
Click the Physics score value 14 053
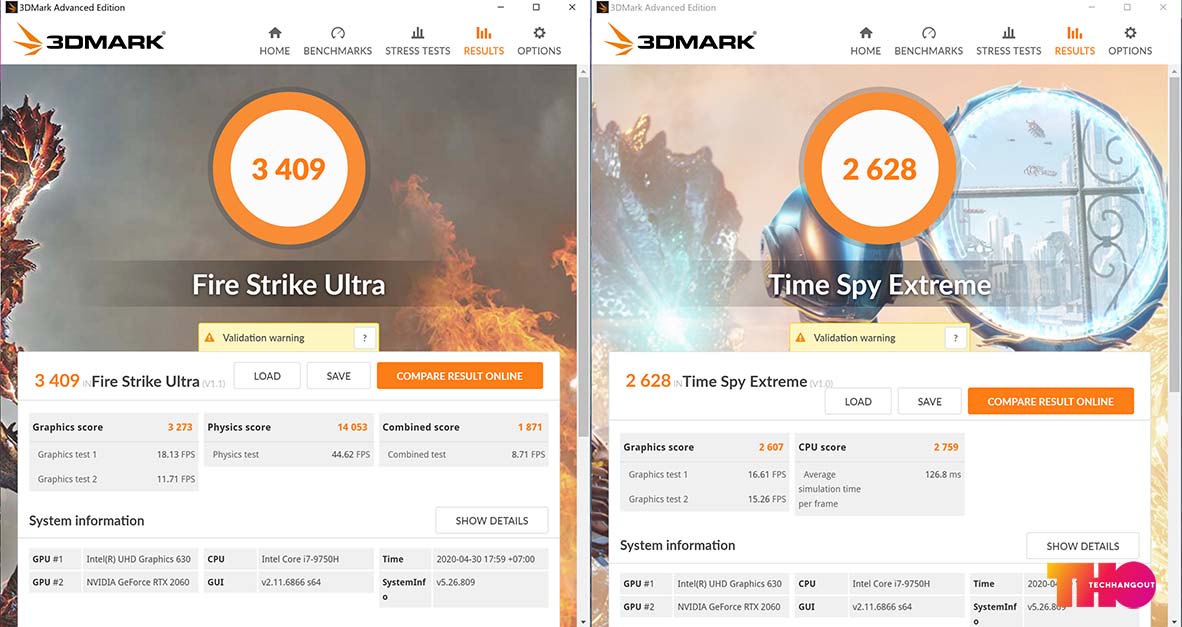(352, 427)
